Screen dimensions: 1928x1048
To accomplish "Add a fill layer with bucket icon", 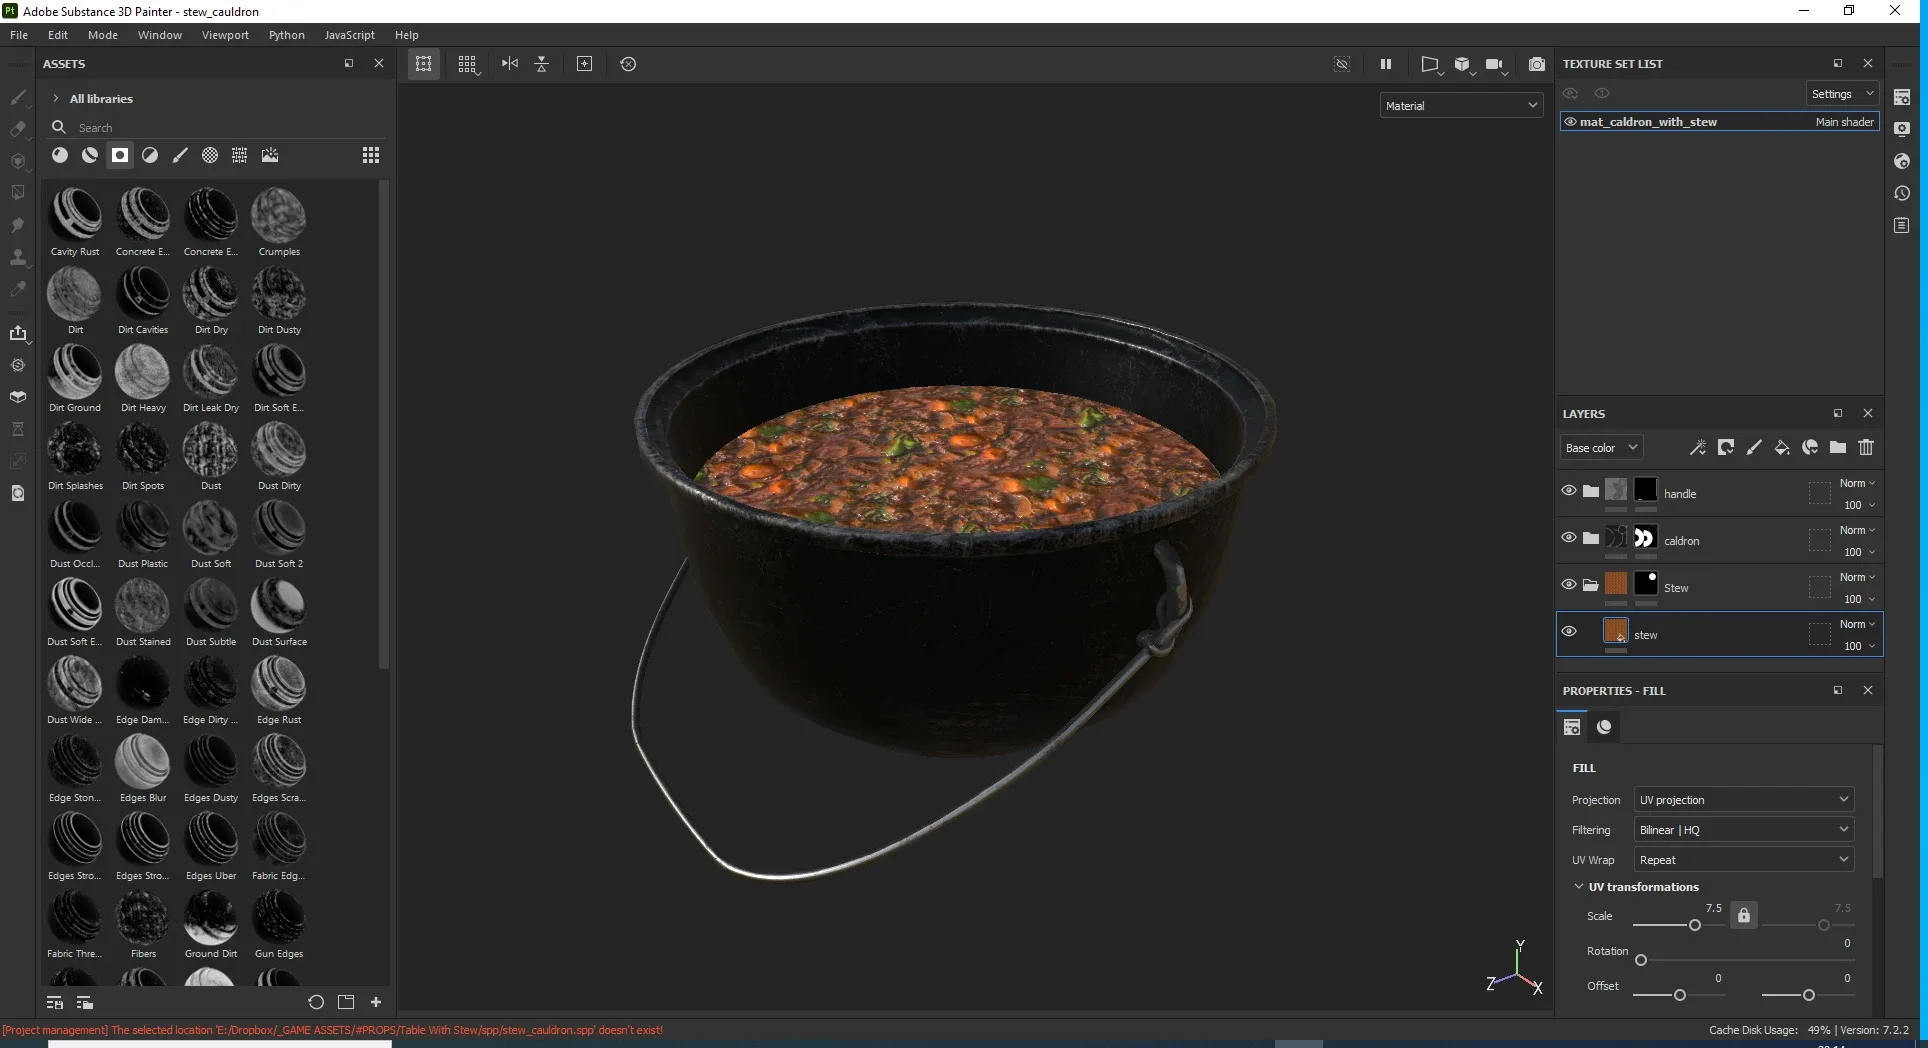I will point(1782,448).
